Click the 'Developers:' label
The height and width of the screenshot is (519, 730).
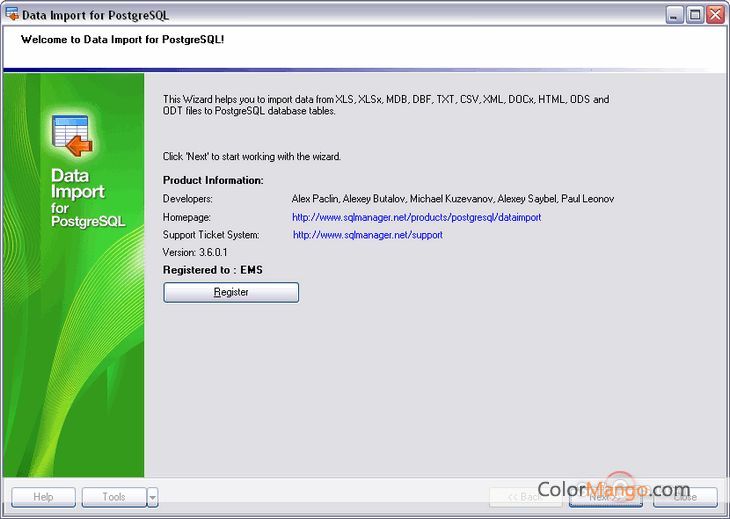click(188, 199)
